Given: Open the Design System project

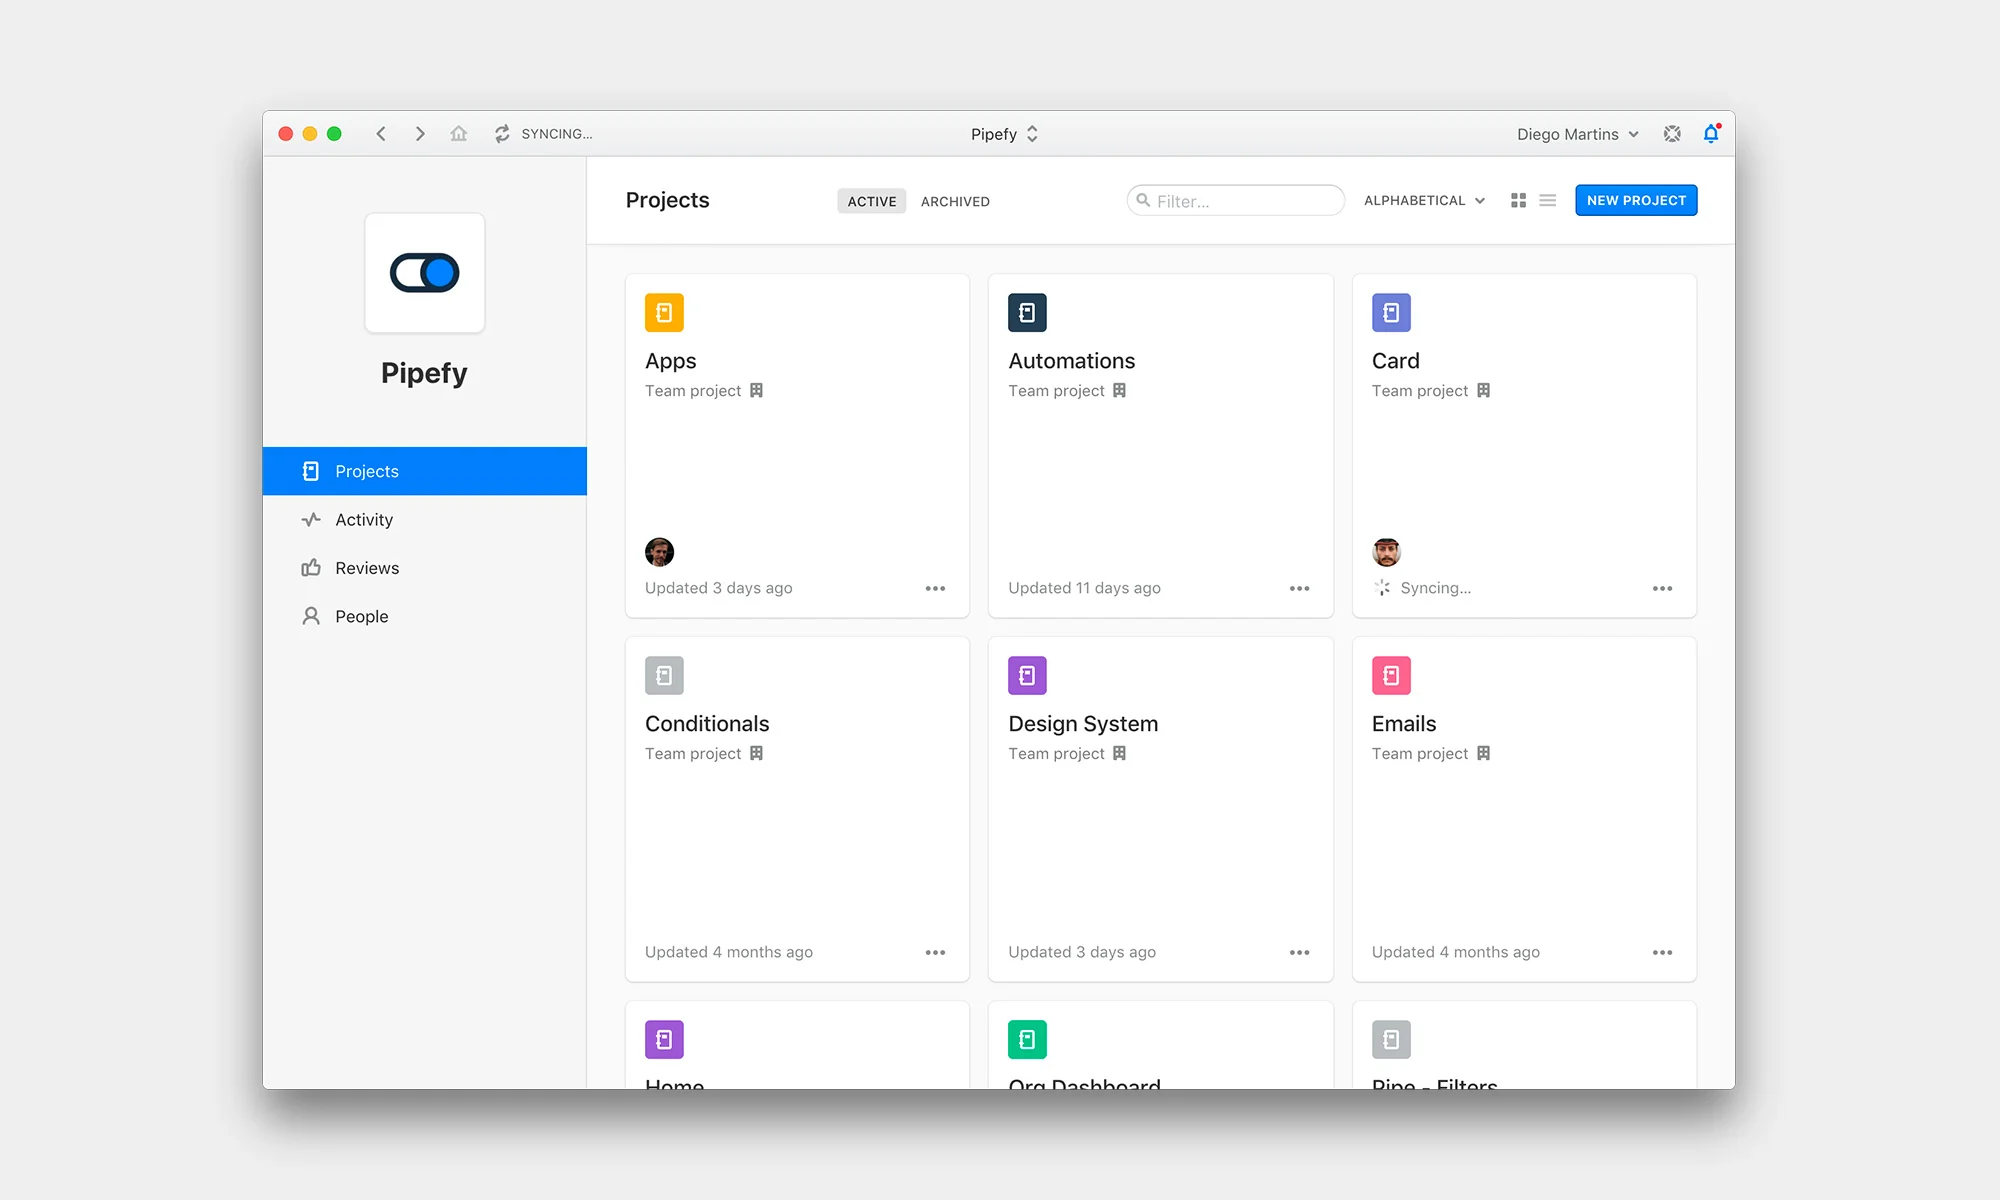Looking at the screenshot, I should coord(1082,724).
